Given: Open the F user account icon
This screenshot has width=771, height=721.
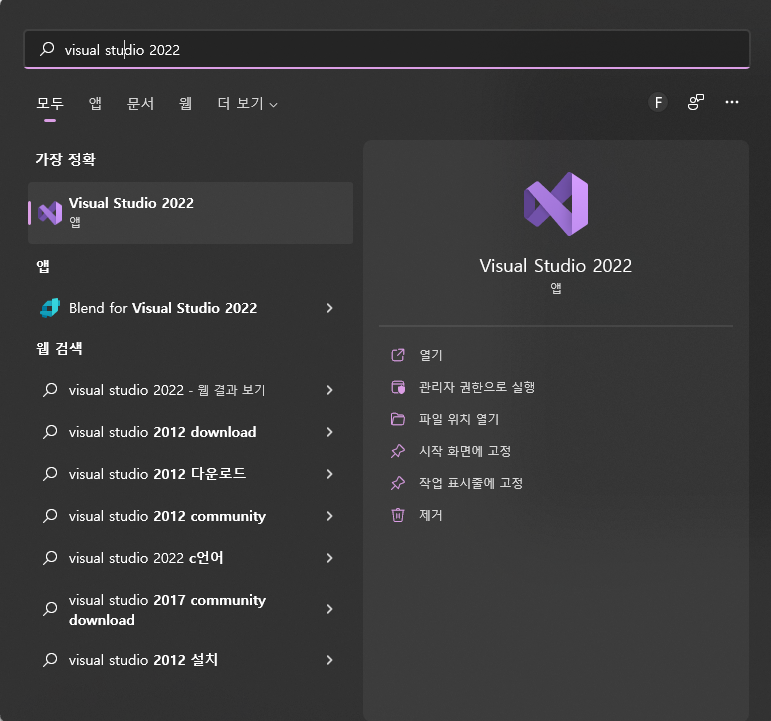Looking at the screenshot, I should click(x=657, y=102).
